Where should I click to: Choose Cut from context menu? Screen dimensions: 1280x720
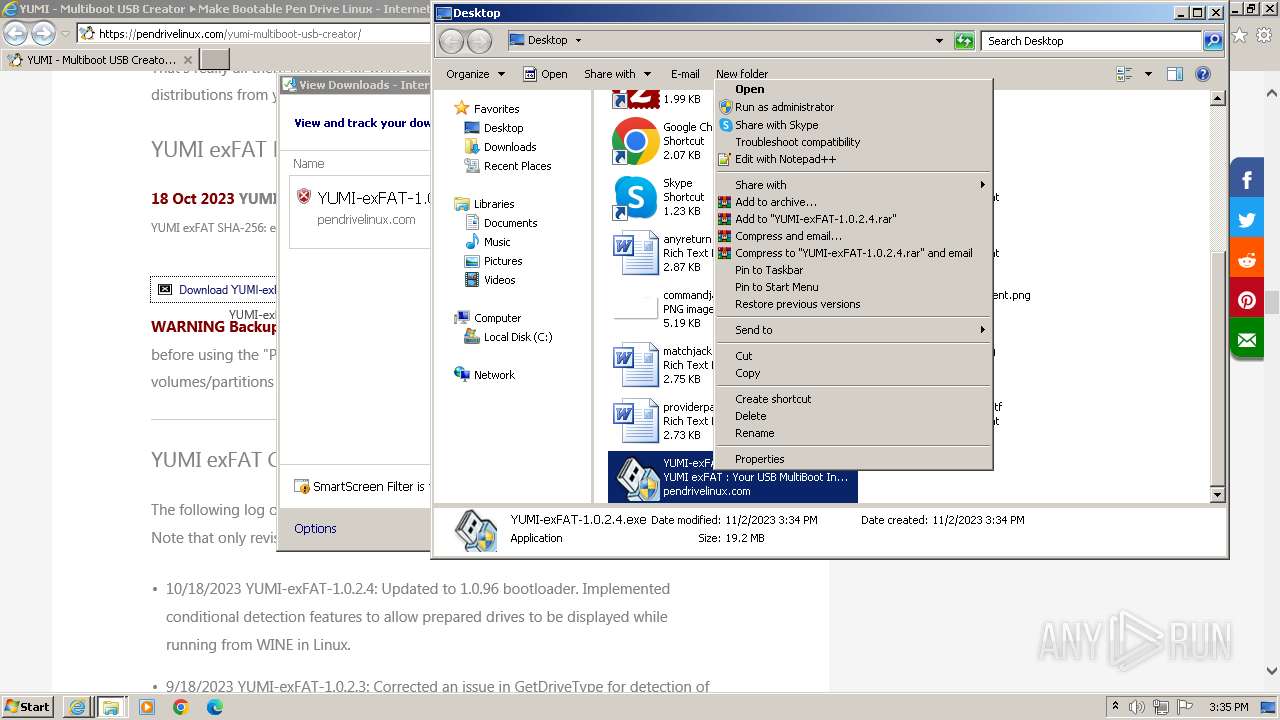854,356
